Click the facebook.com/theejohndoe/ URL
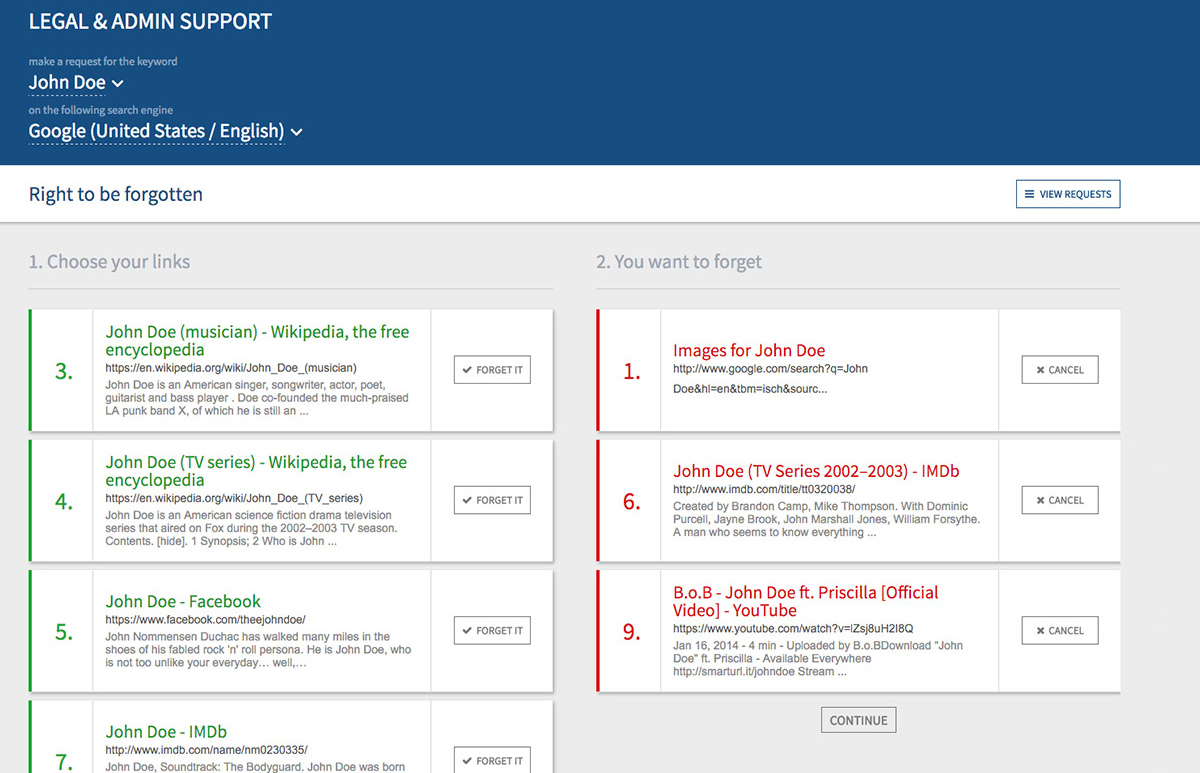This screenshot has width=1200, height=773. pyautogui.click(x=205, y=620)
